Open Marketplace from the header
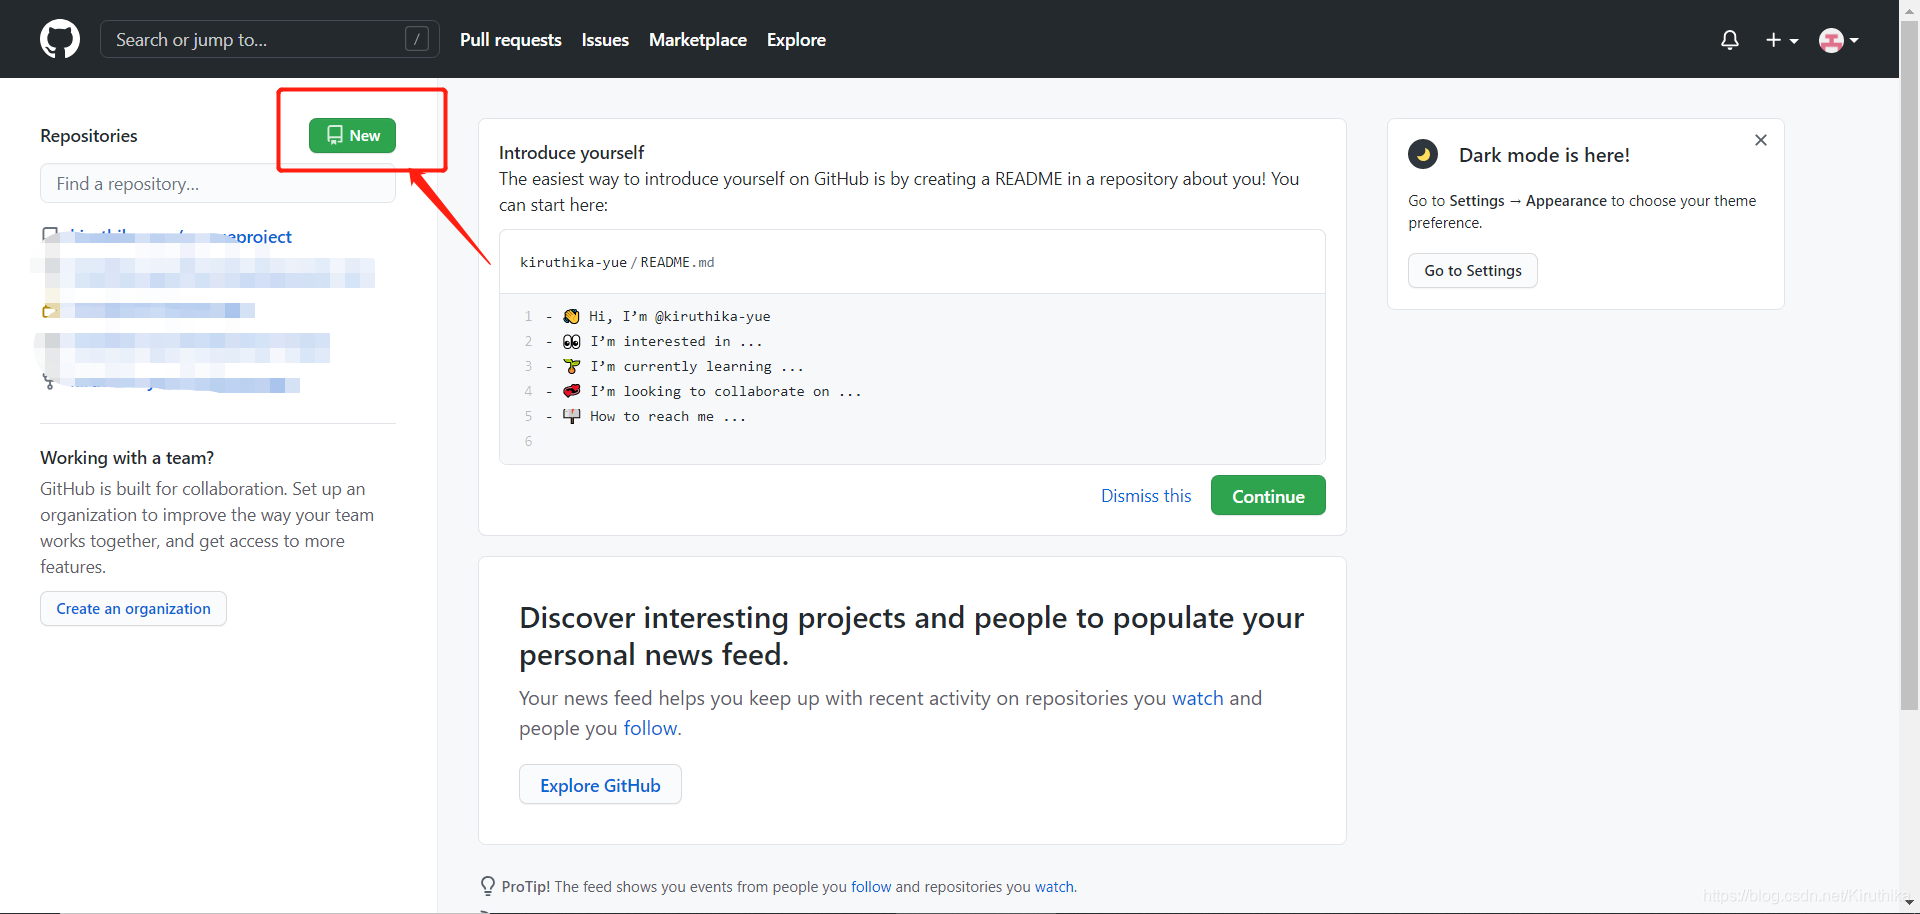Viewport: 1920px width, 914px height. click(698, 40)
